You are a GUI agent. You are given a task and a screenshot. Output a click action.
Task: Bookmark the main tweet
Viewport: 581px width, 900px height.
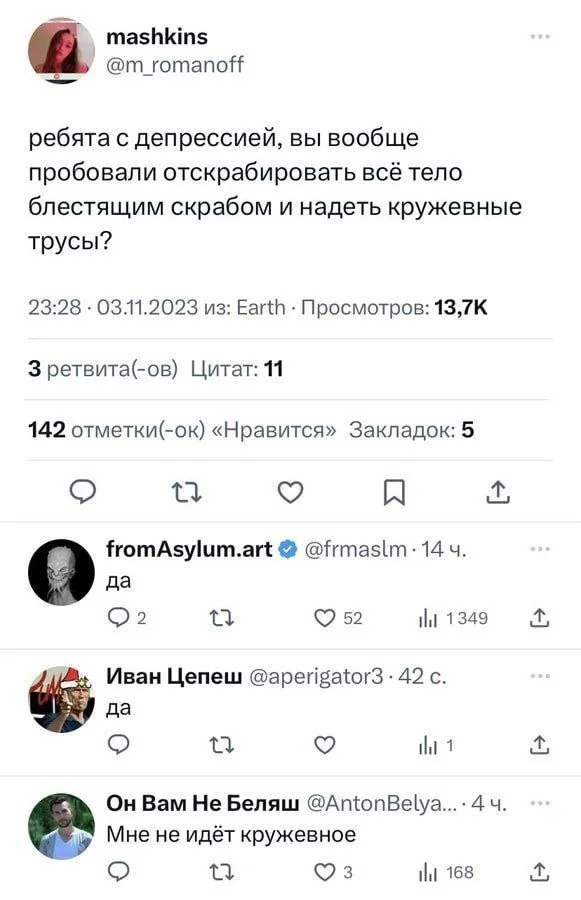[394, 491]
